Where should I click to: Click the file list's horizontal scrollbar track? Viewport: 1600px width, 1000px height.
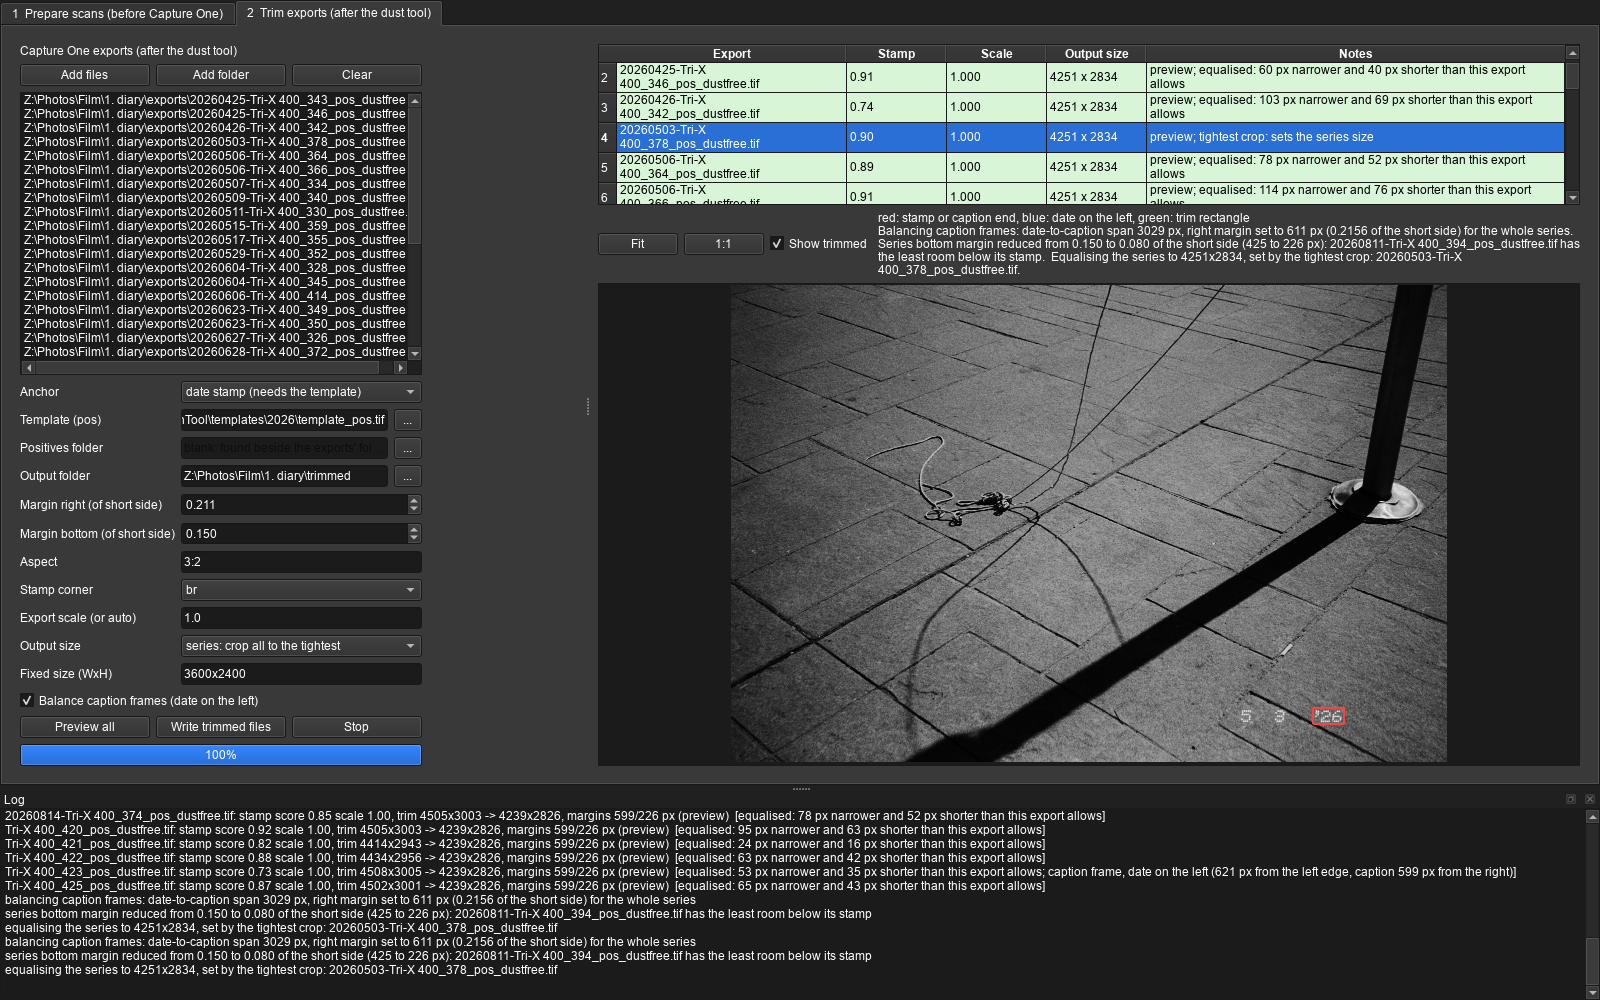pos(215,368)
